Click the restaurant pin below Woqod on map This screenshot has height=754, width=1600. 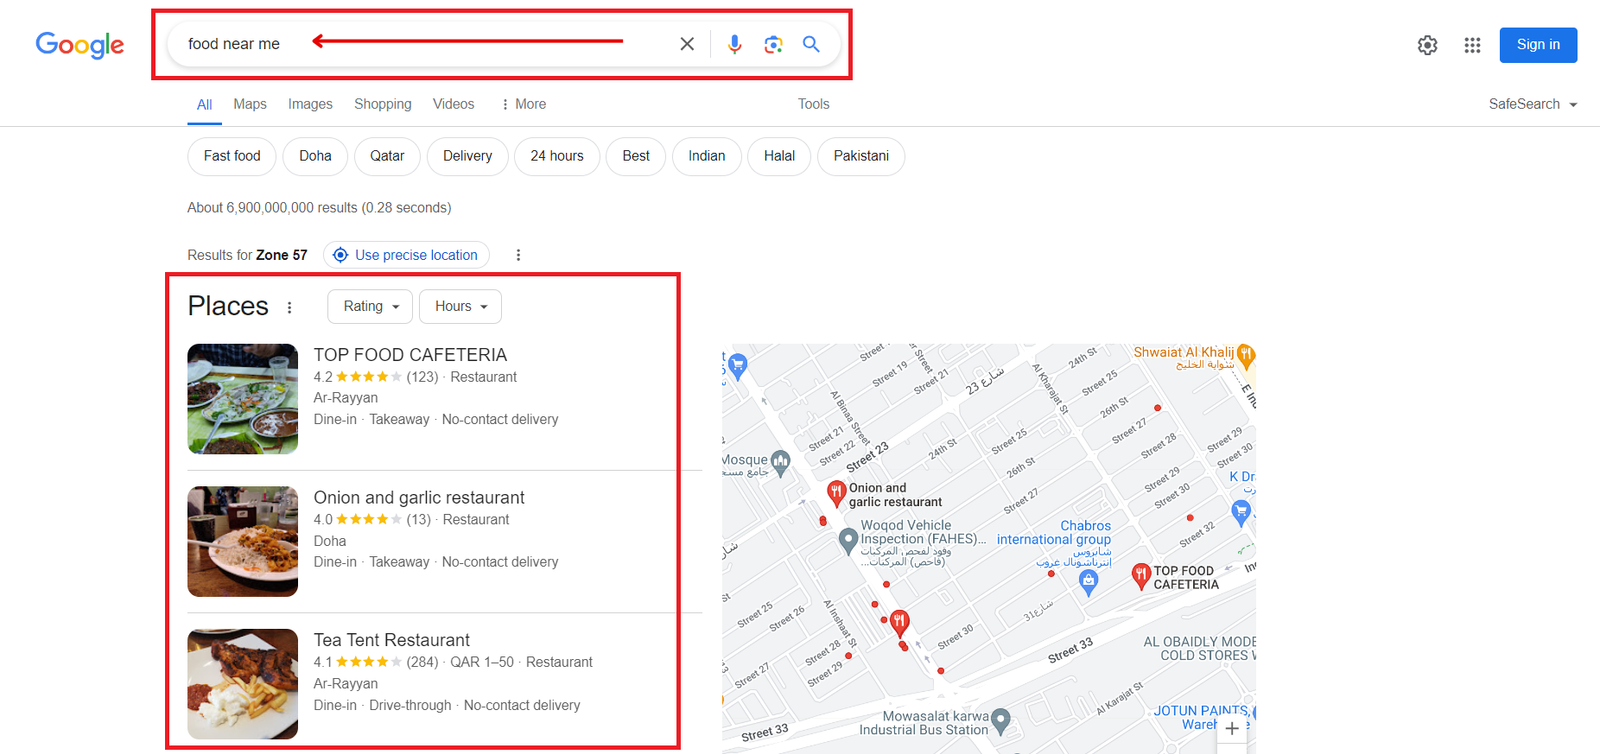point(900,624)
